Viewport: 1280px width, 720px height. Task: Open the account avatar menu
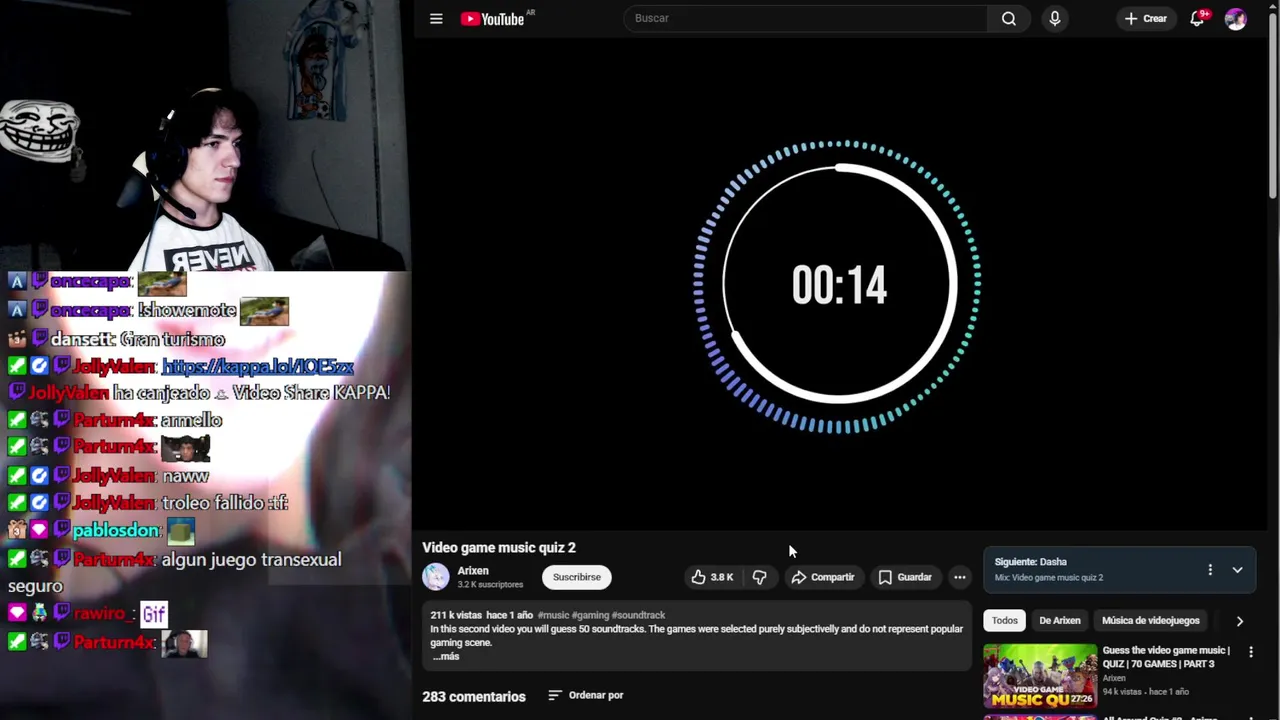pyautogui.click(x=1236, y=18)
